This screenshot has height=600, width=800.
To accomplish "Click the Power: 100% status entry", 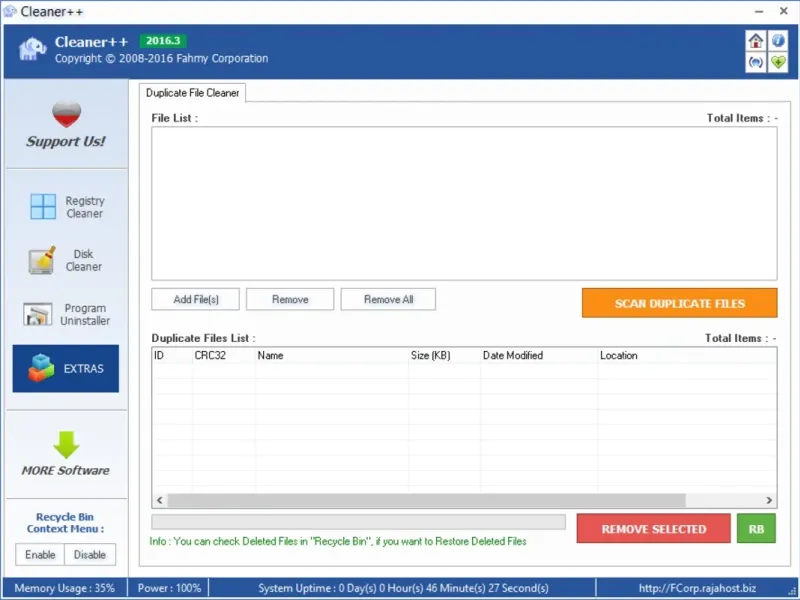I will [x=169, y=588].
